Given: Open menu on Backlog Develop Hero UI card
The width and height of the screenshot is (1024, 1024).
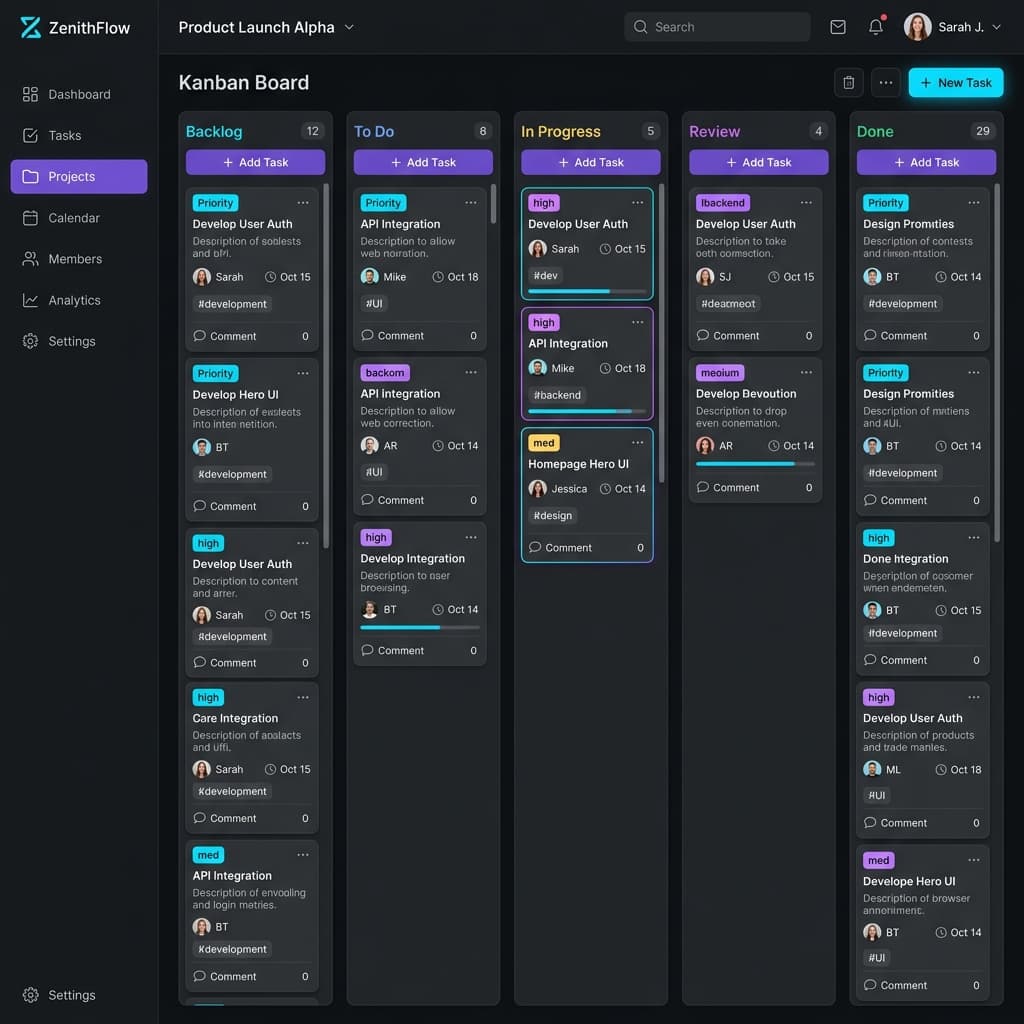Looking at the screenshot, I should (x=303, y=373).
